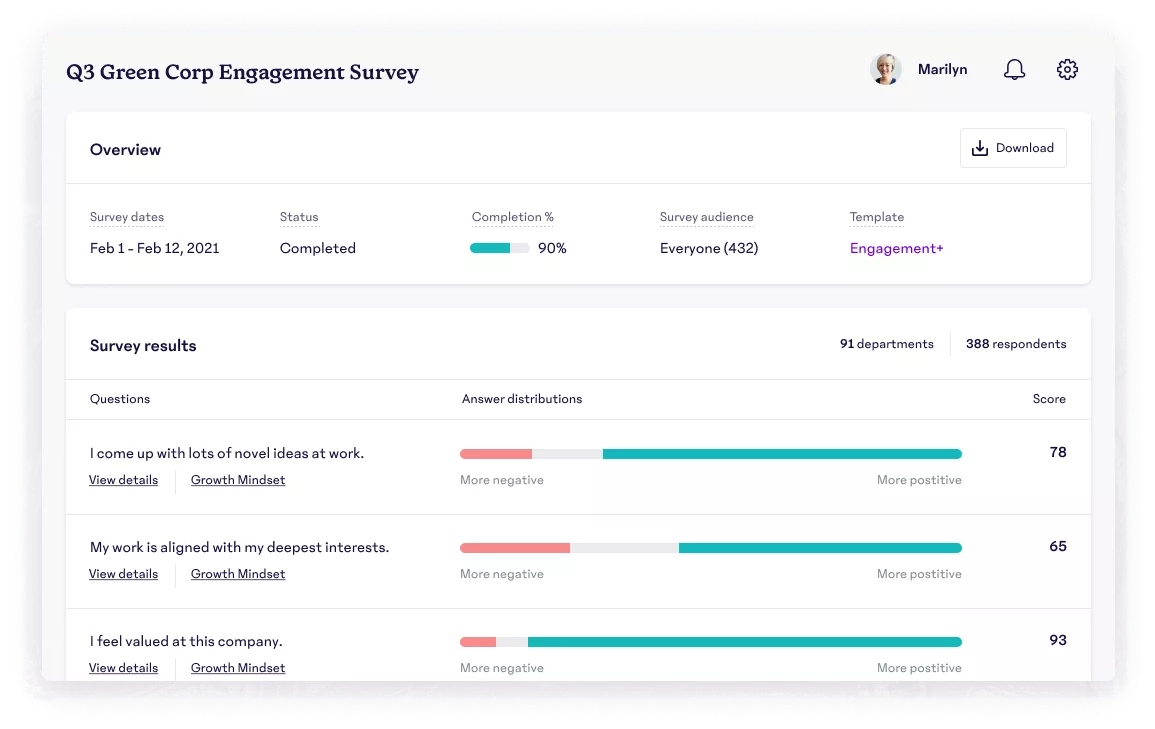Click score 78
Screen dimensions: 1155x729
[1058, 452]
